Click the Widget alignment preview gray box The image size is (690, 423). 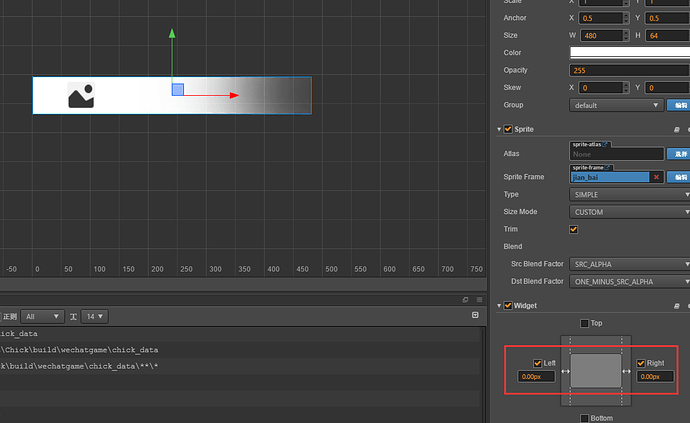[596, 371]
